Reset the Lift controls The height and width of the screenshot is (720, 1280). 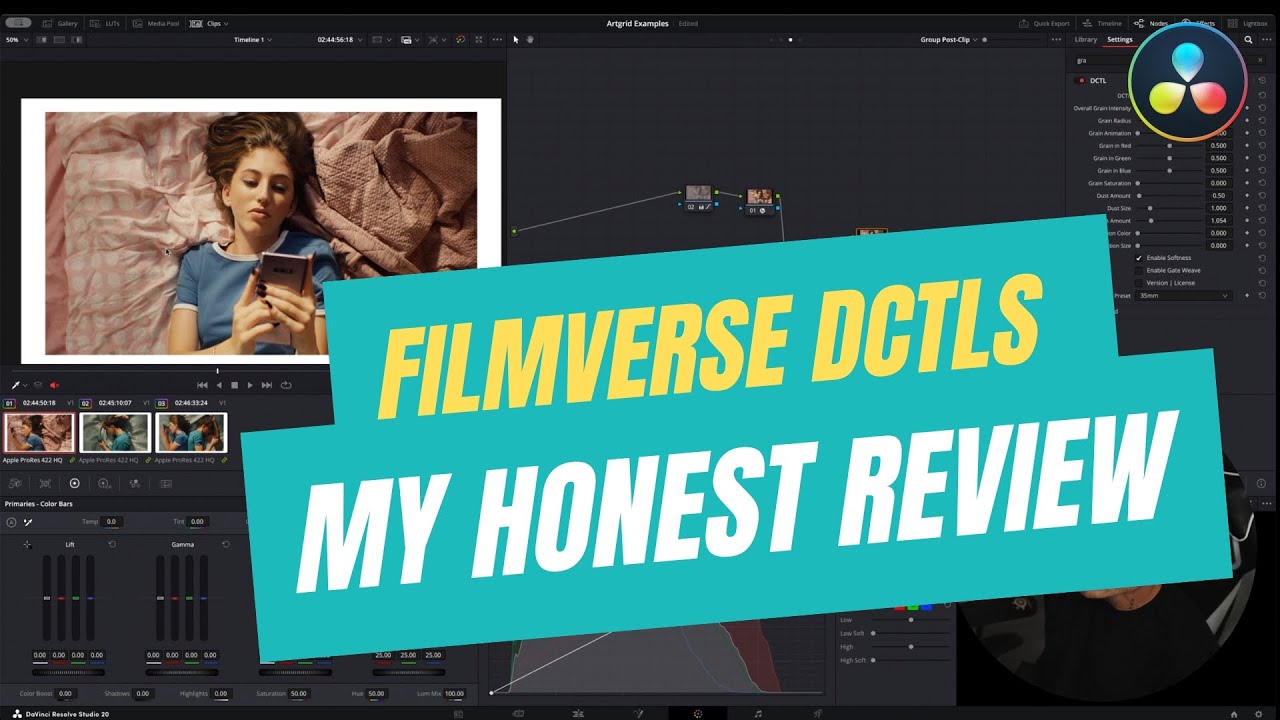111,544
